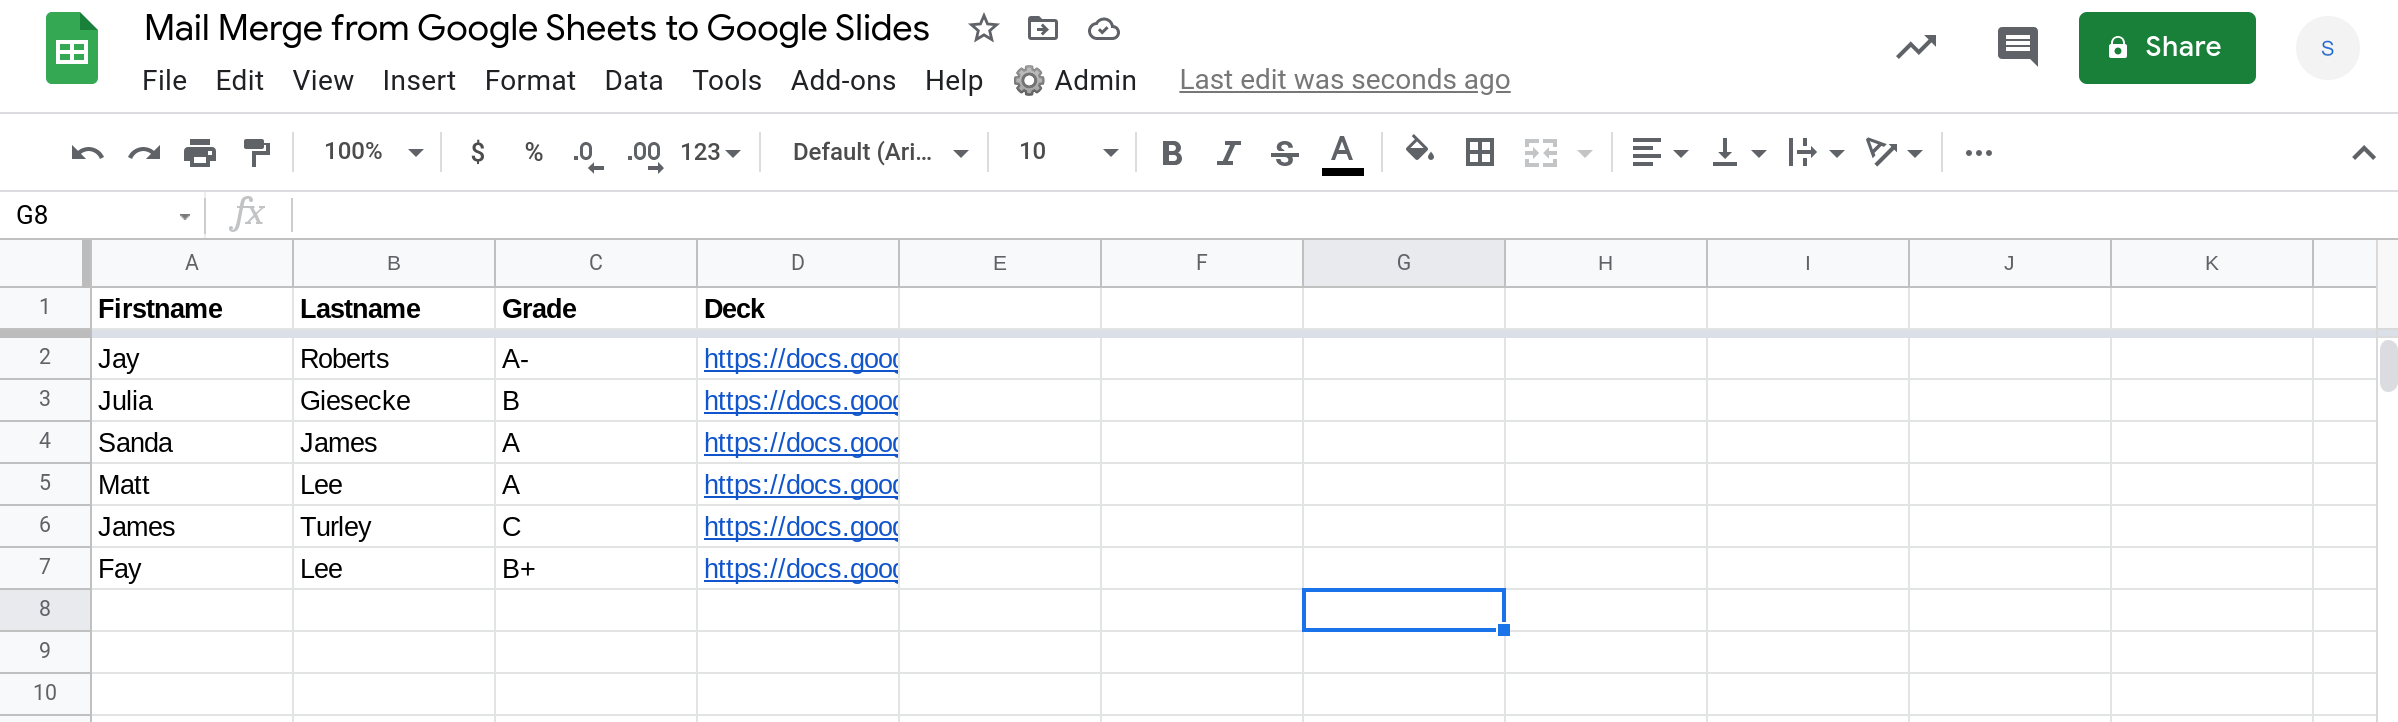Viewport: 2398px width, 722px height.
Task: Click the green Share button
Action: click(x=2167, y=47)
